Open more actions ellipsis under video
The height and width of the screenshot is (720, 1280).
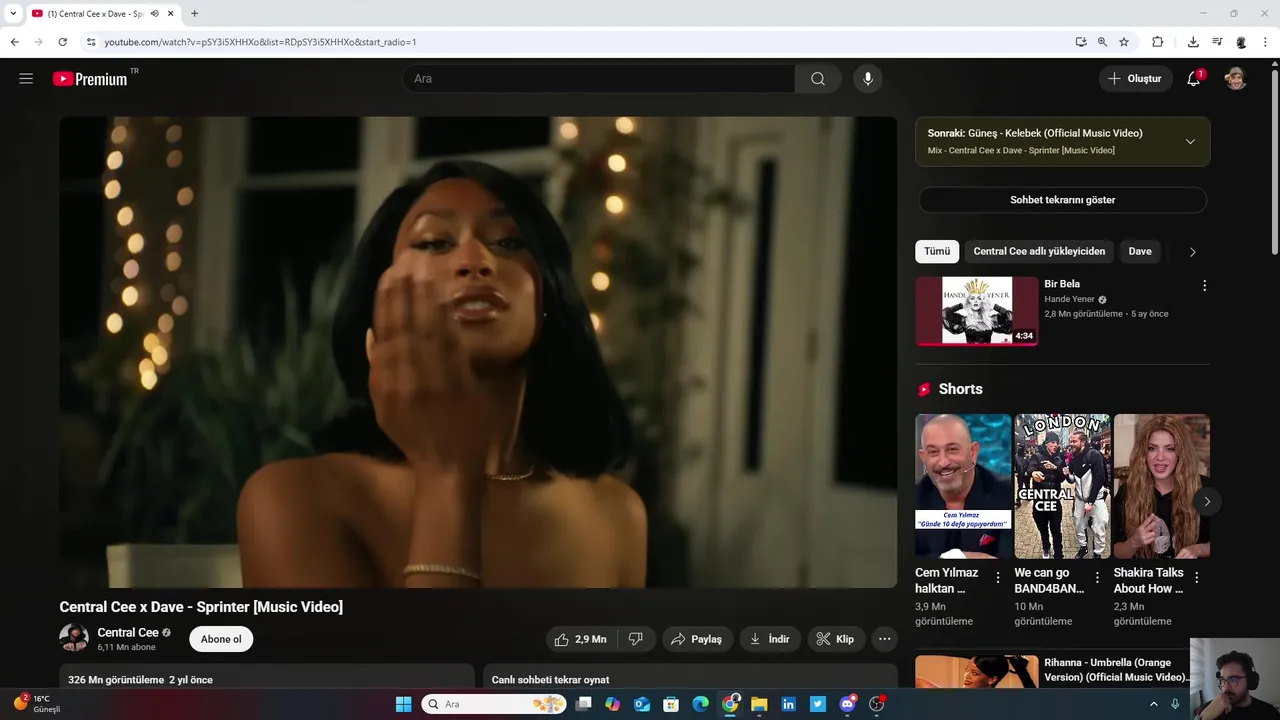coord(884,639)
